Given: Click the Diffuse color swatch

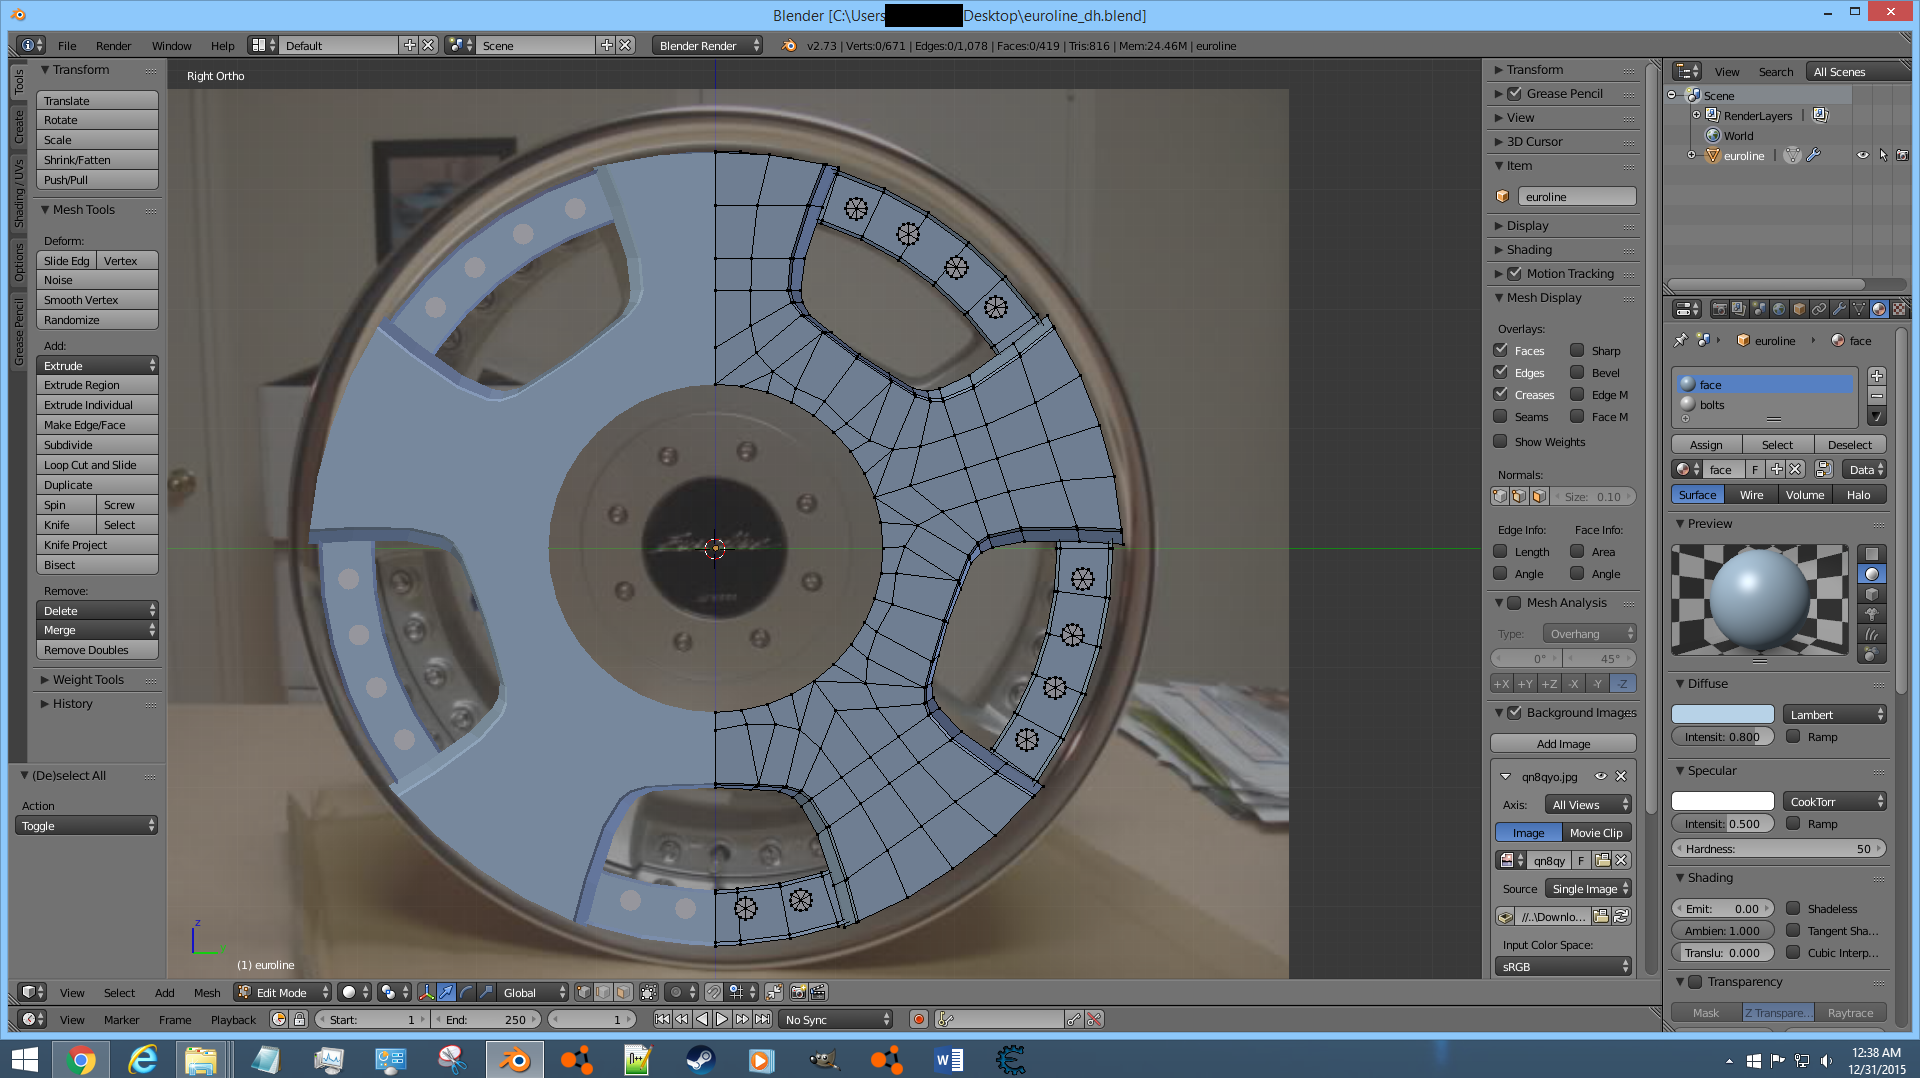Looking at the screenshot, I should 1722,714.
